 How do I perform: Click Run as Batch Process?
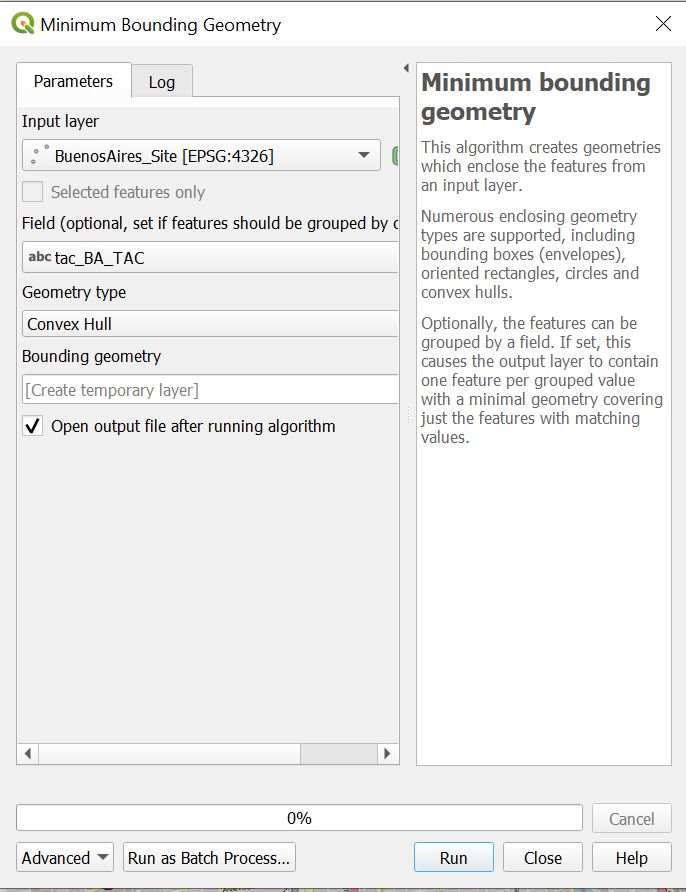[x=208, y=857]
